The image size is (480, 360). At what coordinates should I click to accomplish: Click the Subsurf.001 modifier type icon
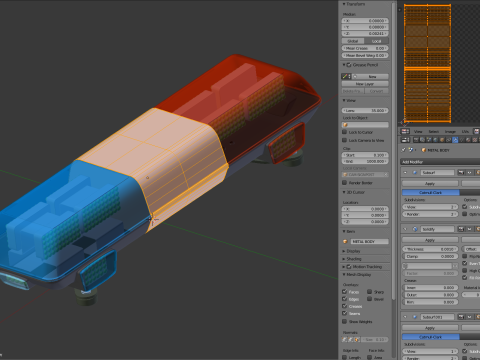coord(415,317)
